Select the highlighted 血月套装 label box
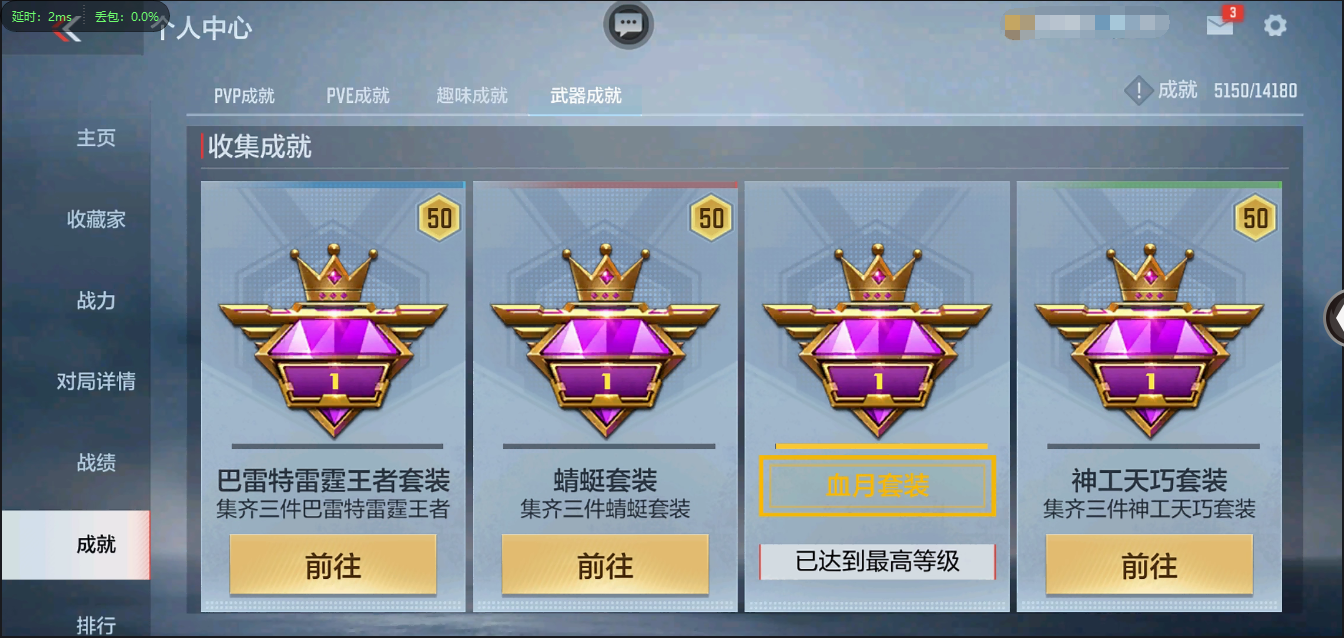 click(877, 486)
